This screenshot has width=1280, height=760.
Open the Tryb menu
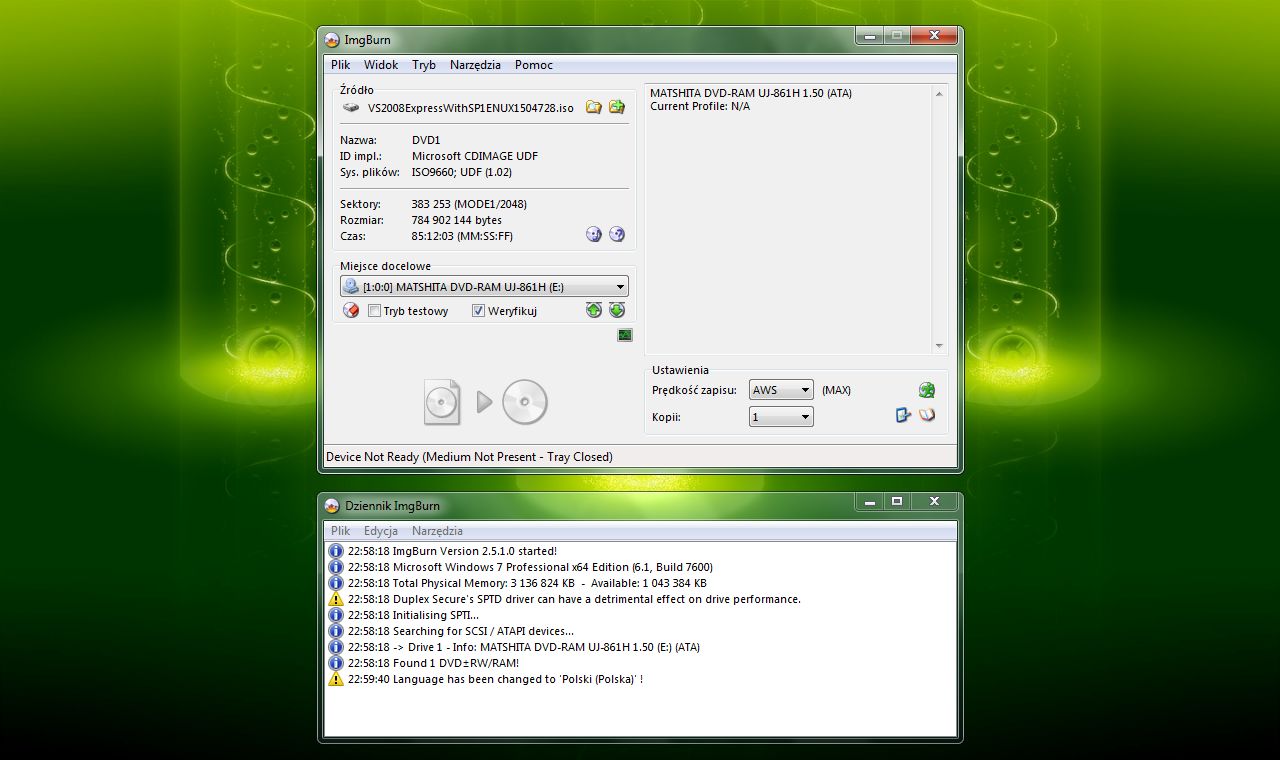[424, 65]
